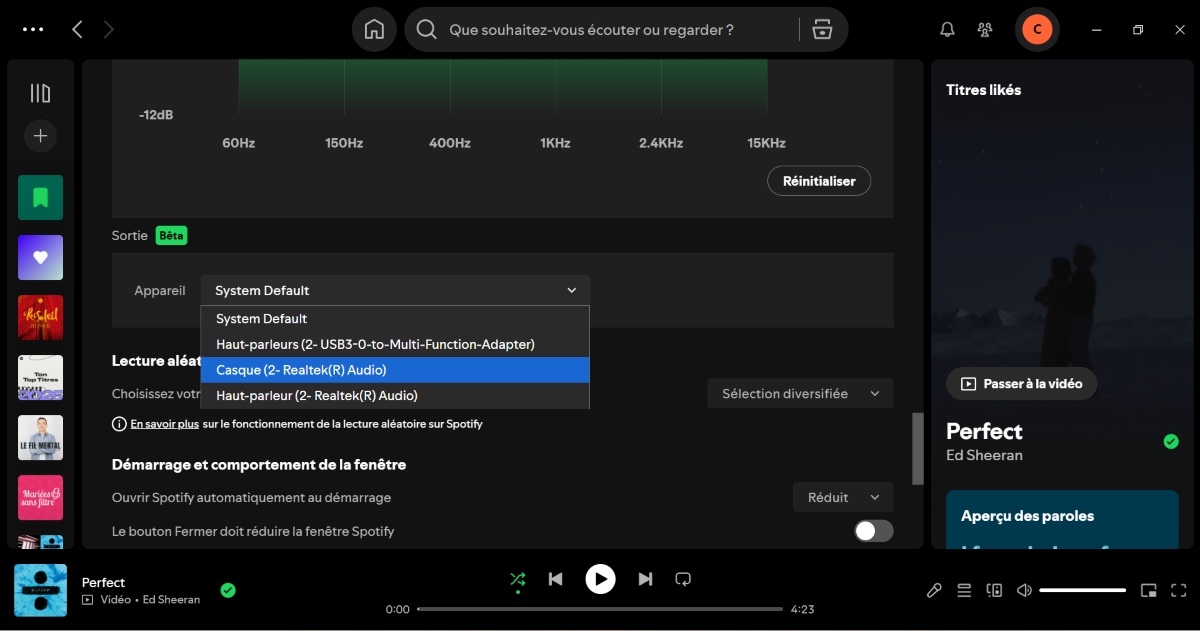
Task: Open the lyrics with the microphone icon
Action: pyautogui.click(x=934, y=590)
